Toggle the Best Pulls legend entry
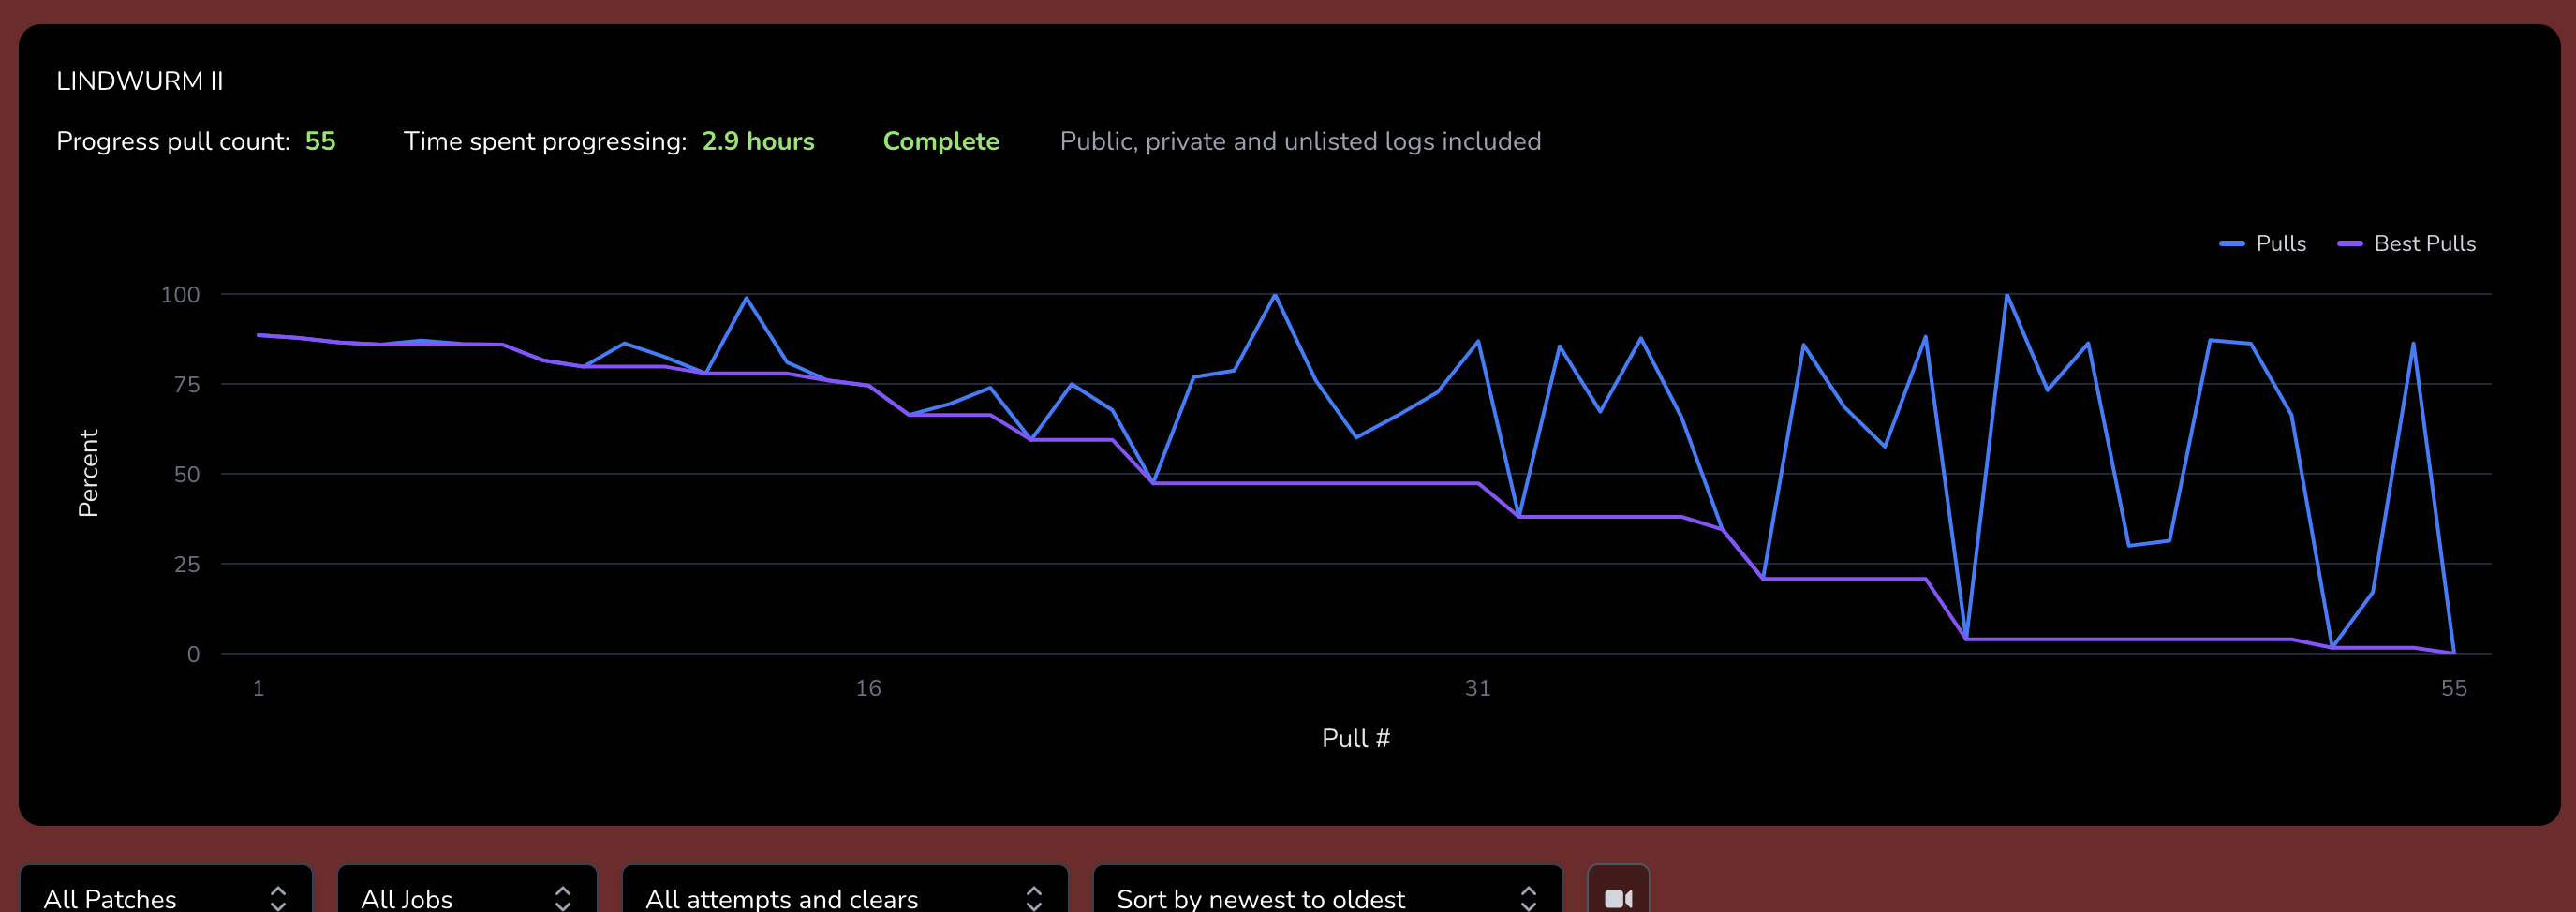This screenshot has height=912, width=2576. [x=2406, y=244]
